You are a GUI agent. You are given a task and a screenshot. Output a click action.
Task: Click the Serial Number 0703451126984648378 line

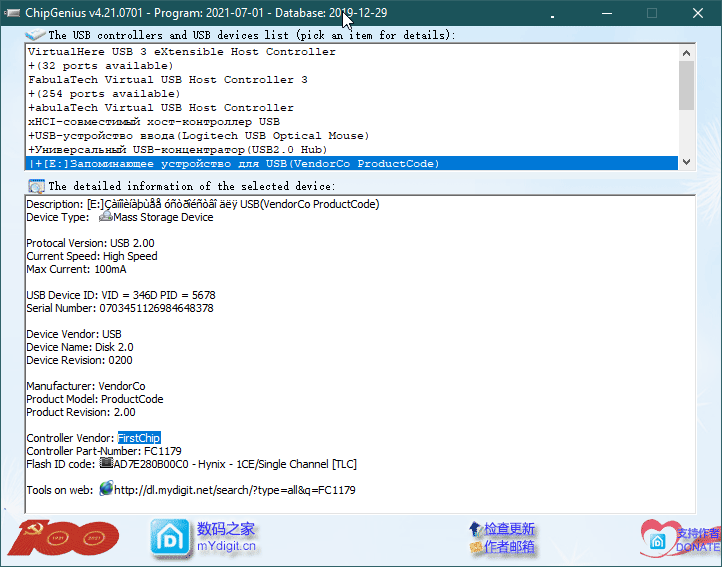pos(120,308)
